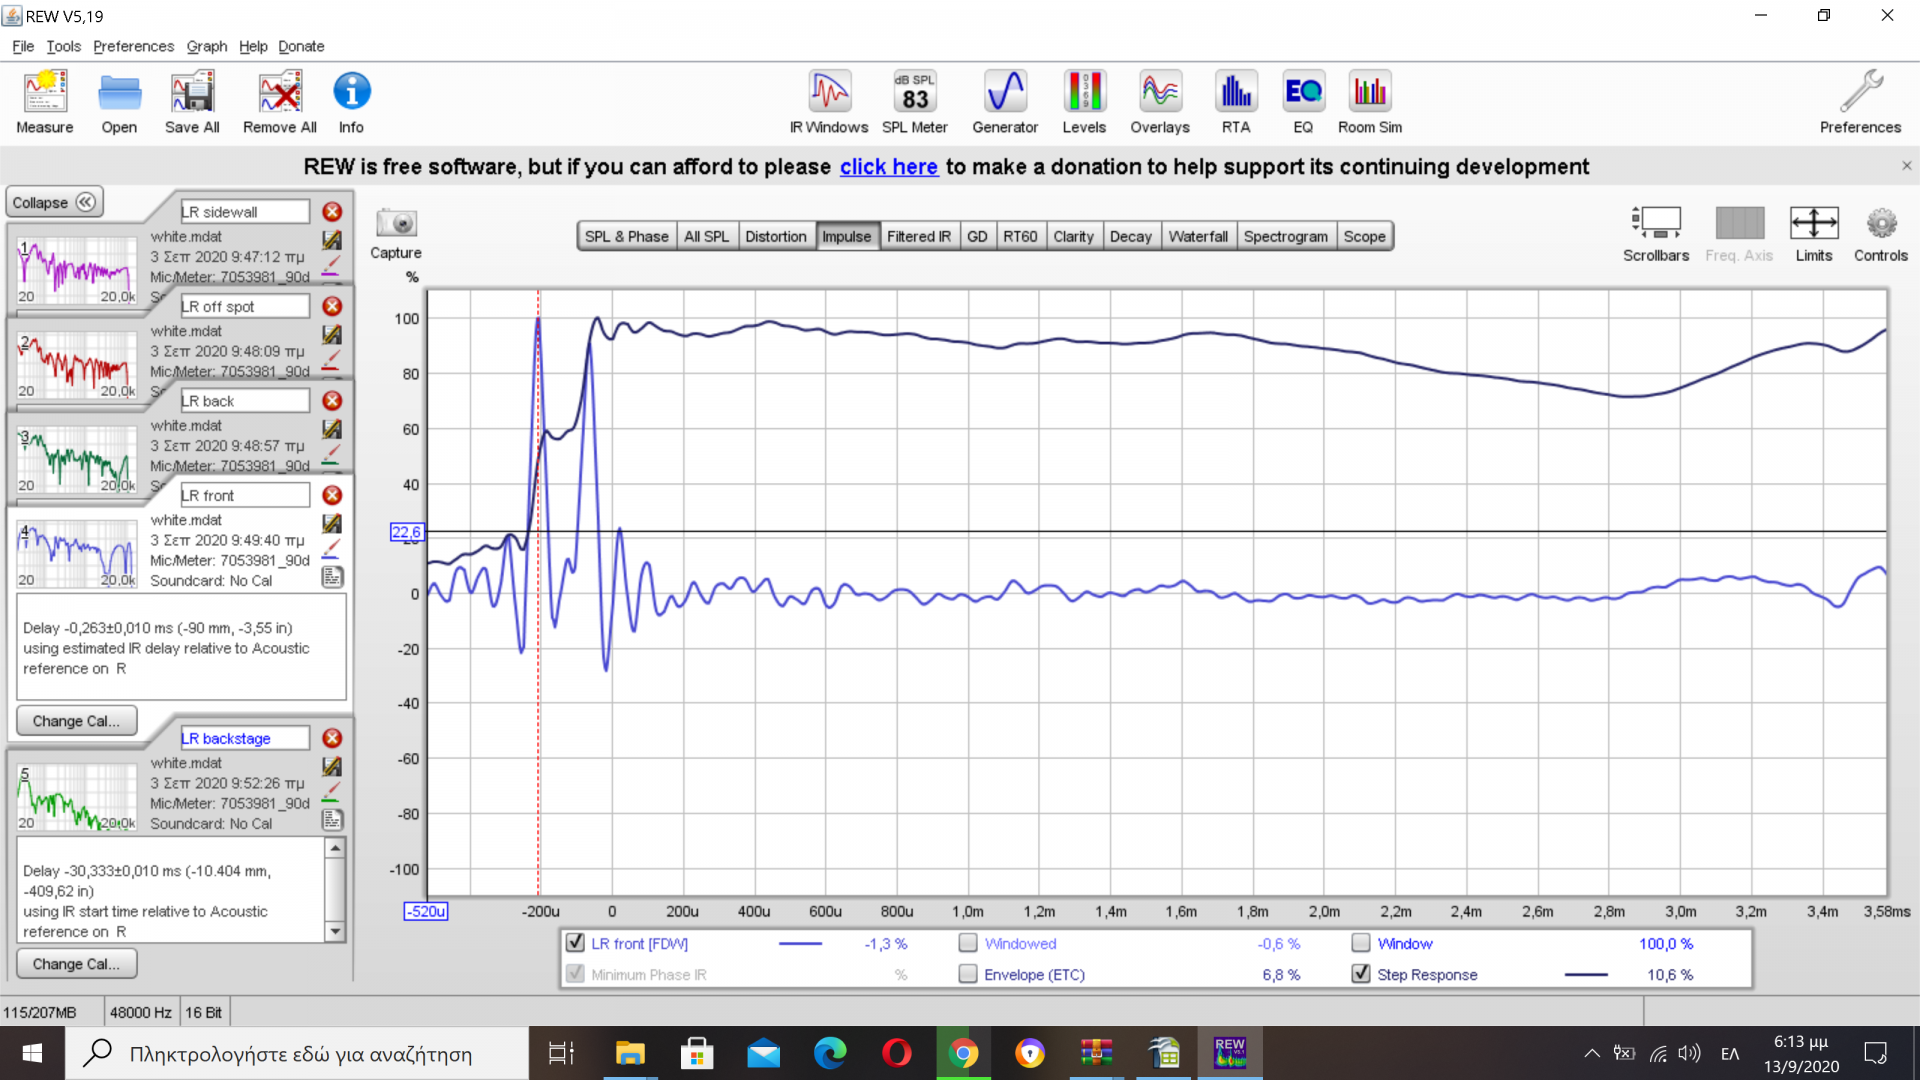Click Change Cal for LR front

coord(76,721)
